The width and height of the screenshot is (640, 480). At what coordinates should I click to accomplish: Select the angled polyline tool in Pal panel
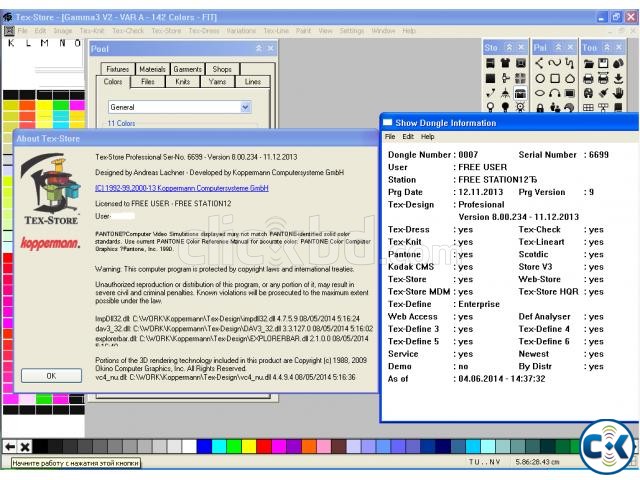click(540, 63)
